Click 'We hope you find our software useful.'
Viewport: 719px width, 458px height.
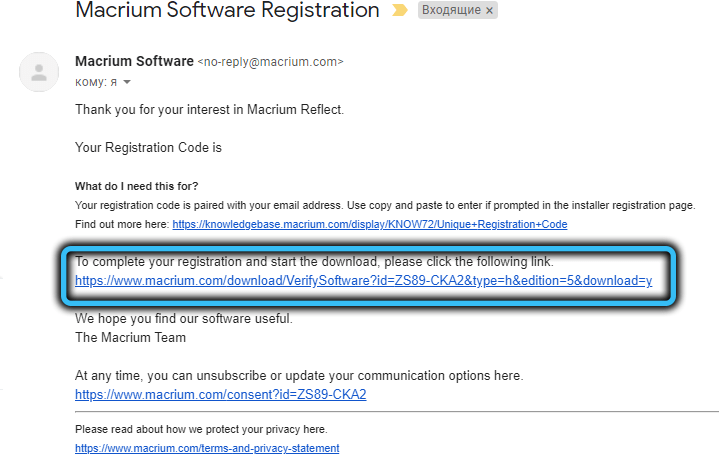tap(183, 319)
